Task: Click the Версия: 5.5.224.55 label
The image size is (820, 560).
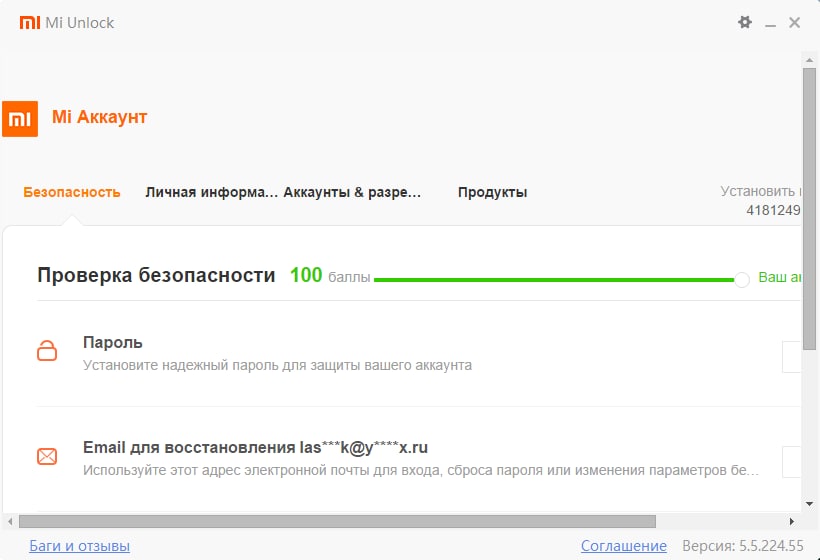Action: pyautogui.click(x=743, y=546)
